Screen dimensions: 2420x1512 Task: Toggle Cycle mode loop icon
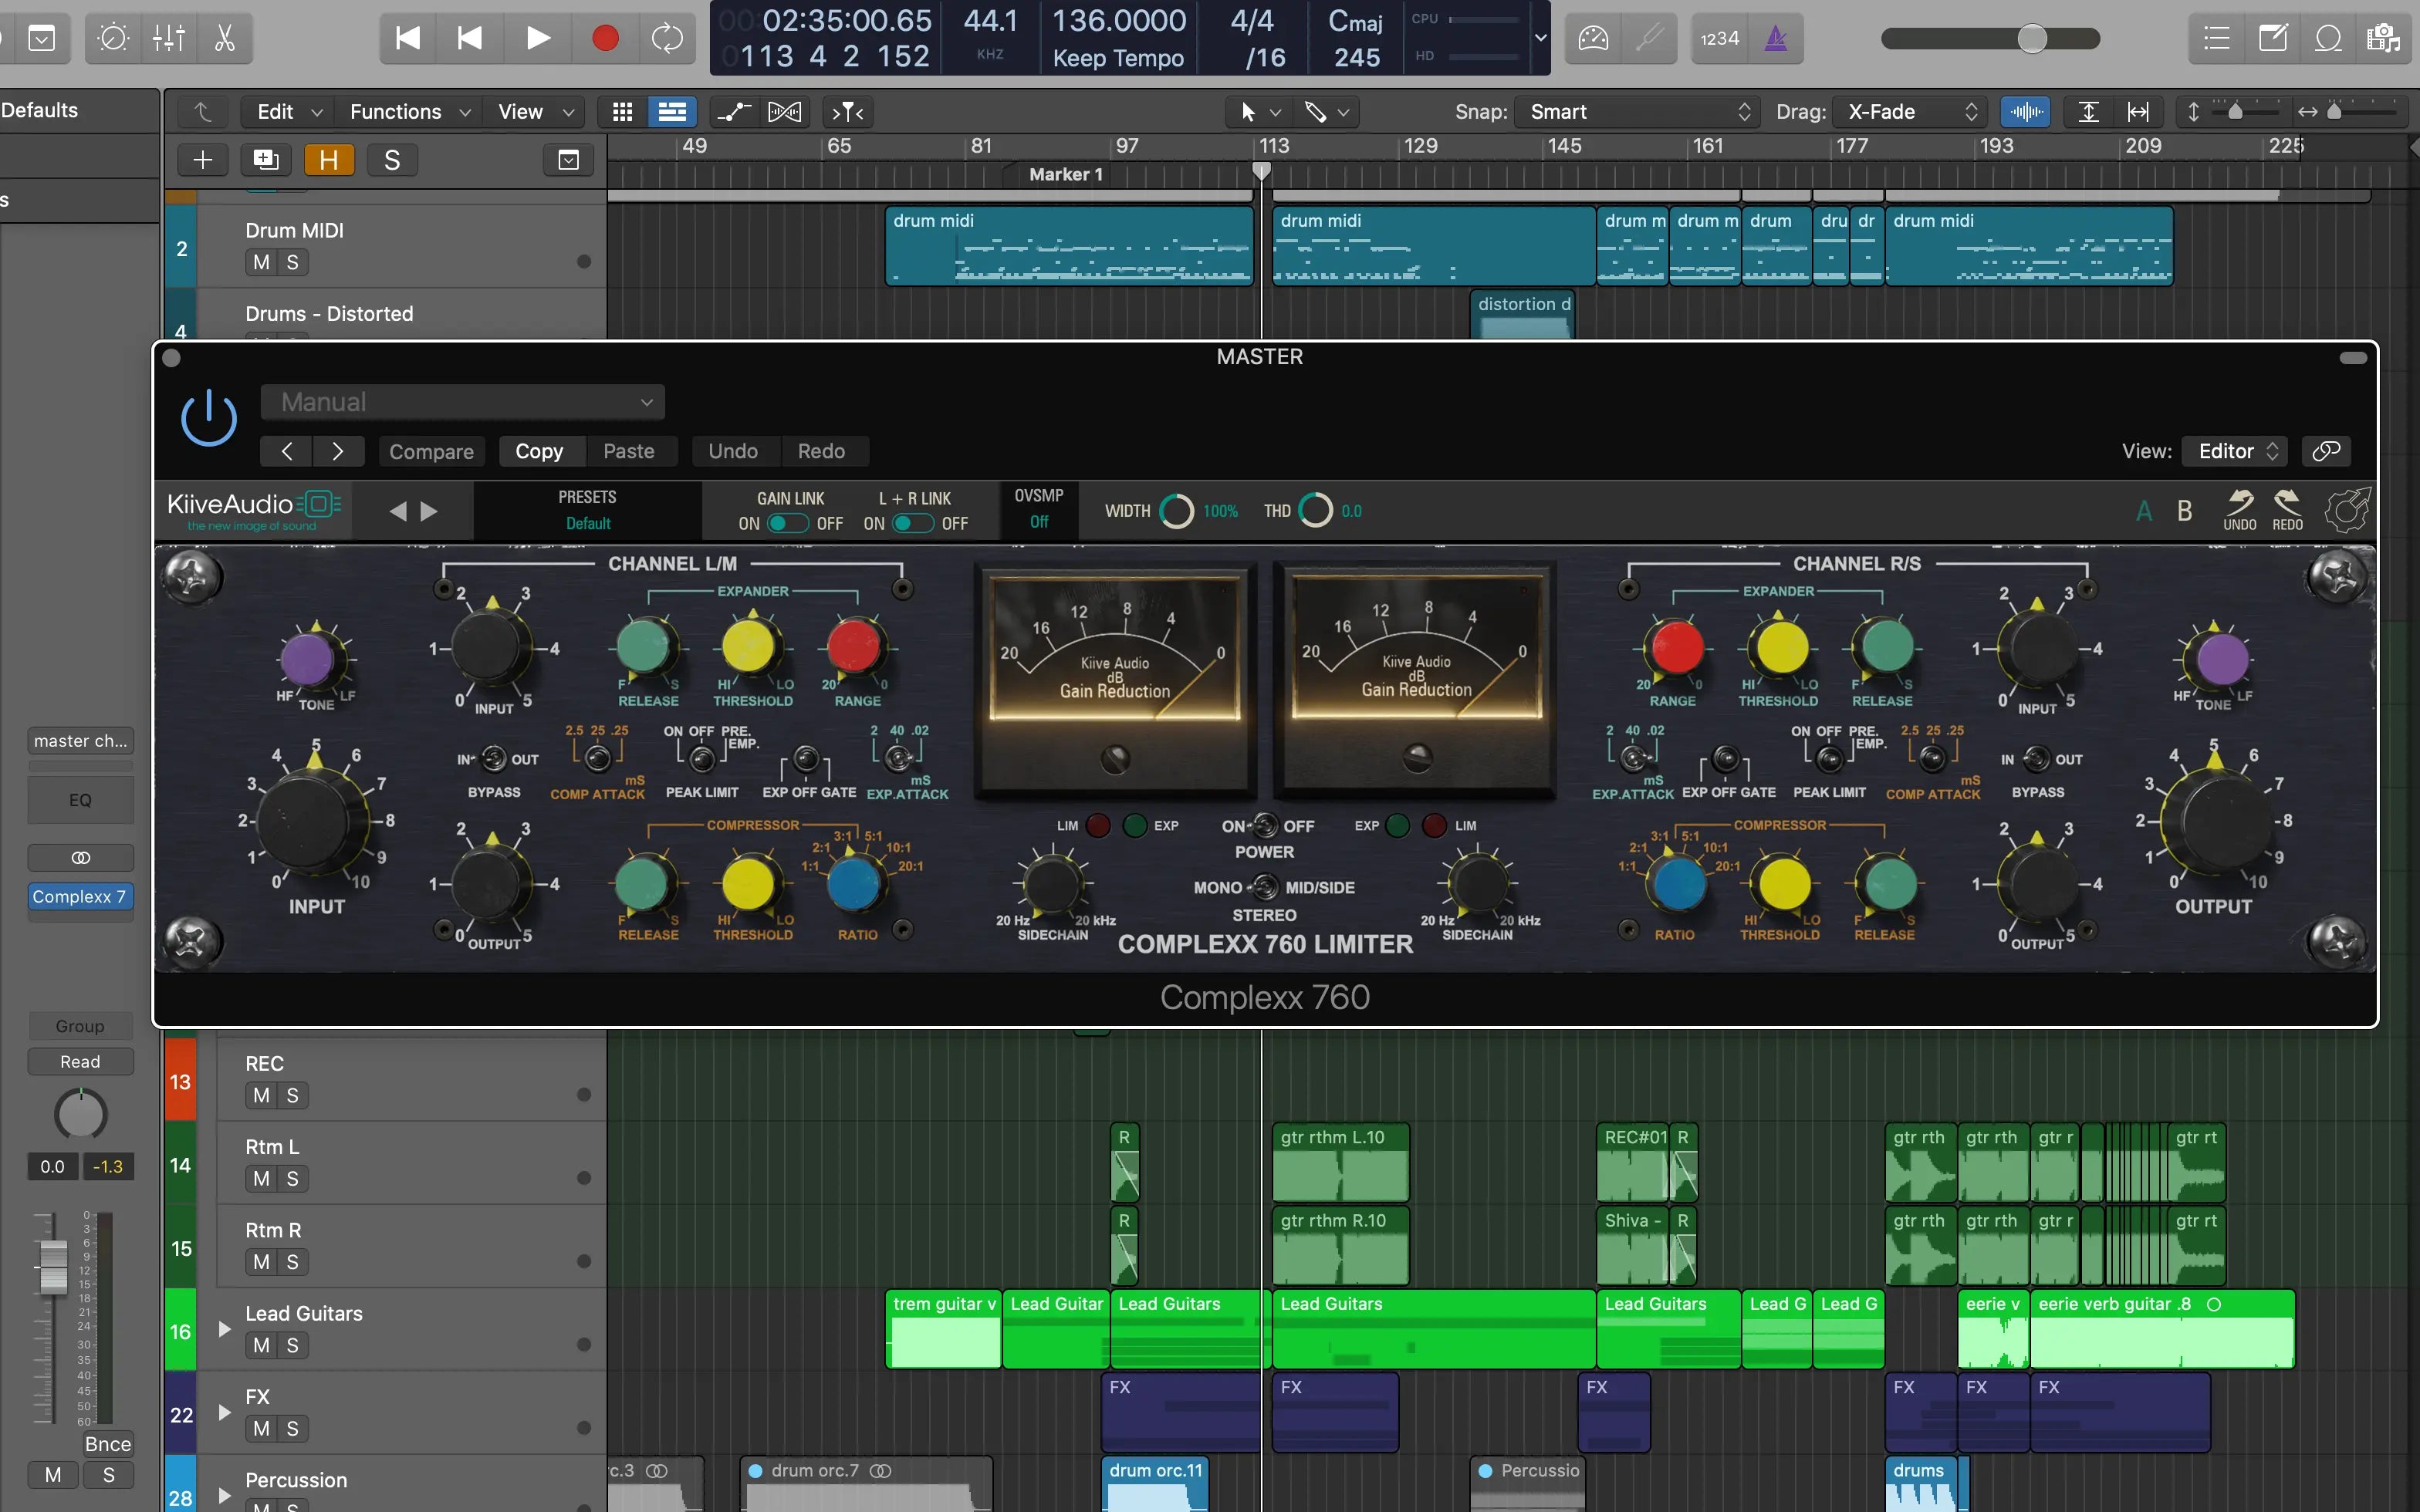[667, 38]
